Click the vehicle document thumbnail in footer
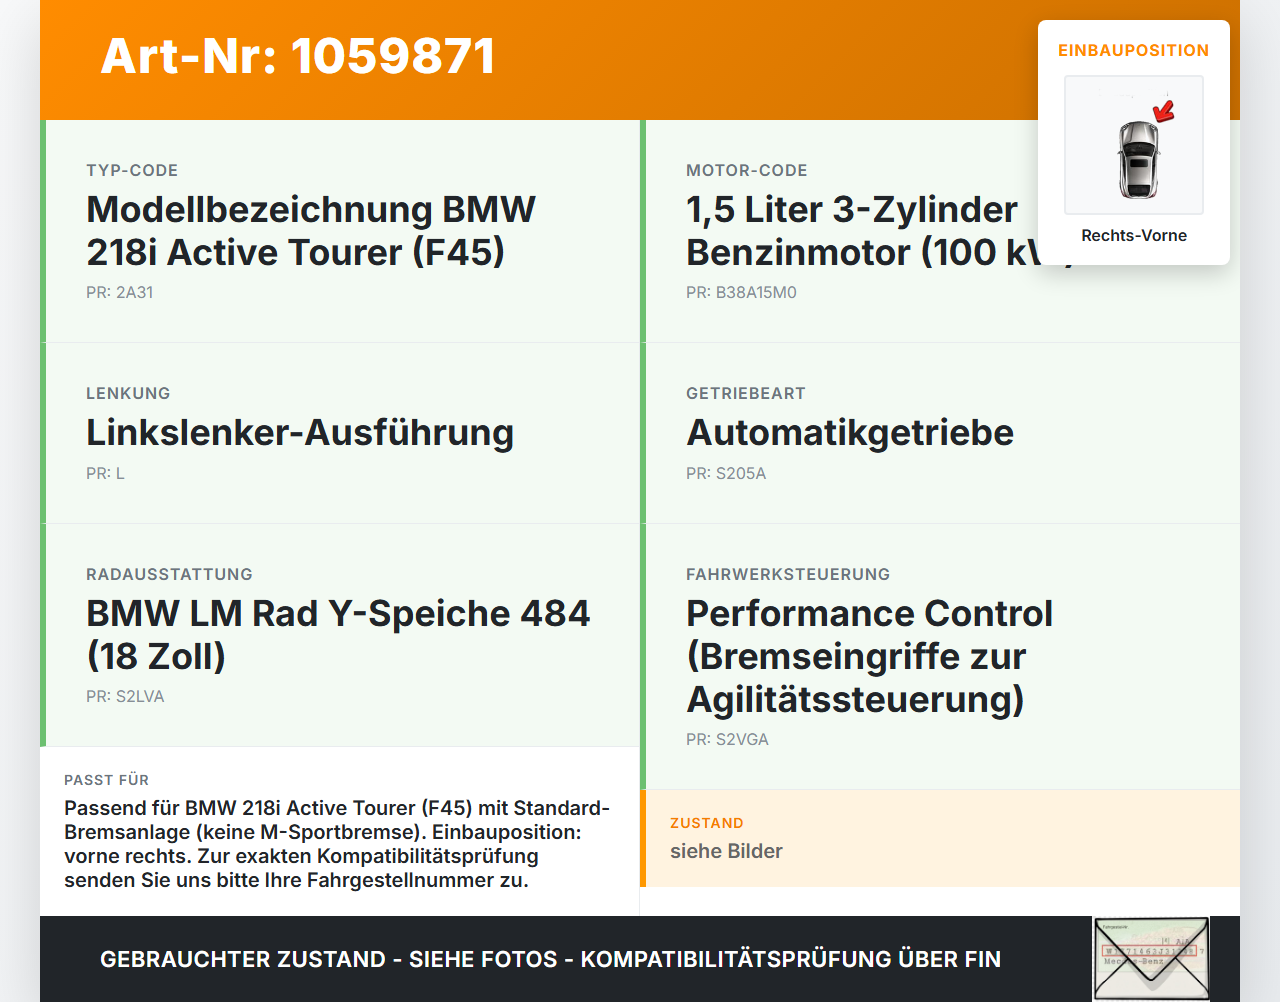 [x=1151, y=959]
